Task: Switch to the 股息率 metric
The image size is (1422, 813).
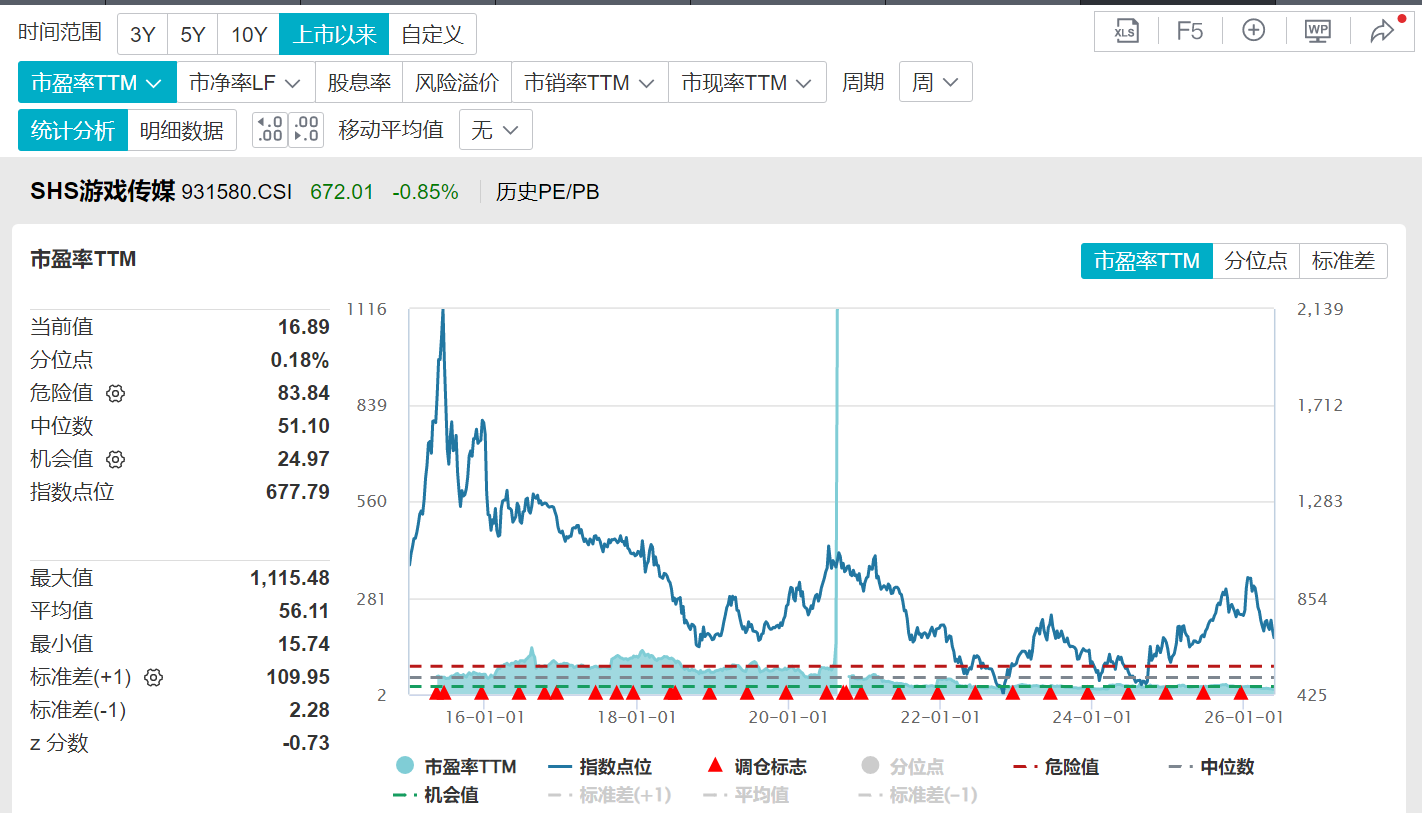Action: (x=359, y=82)
